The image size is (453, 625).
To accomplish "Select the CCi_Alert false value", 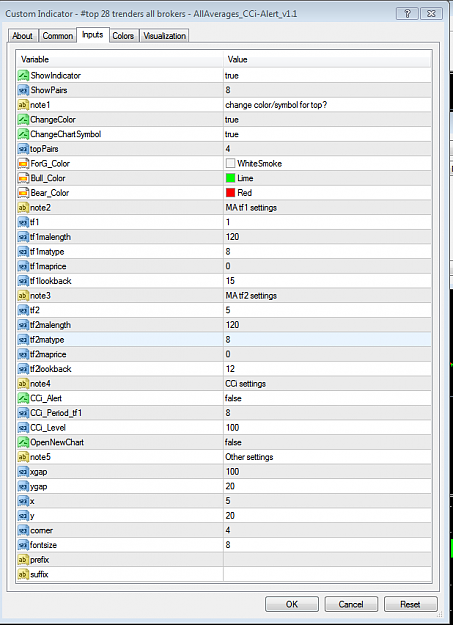I will click(233, 398).
